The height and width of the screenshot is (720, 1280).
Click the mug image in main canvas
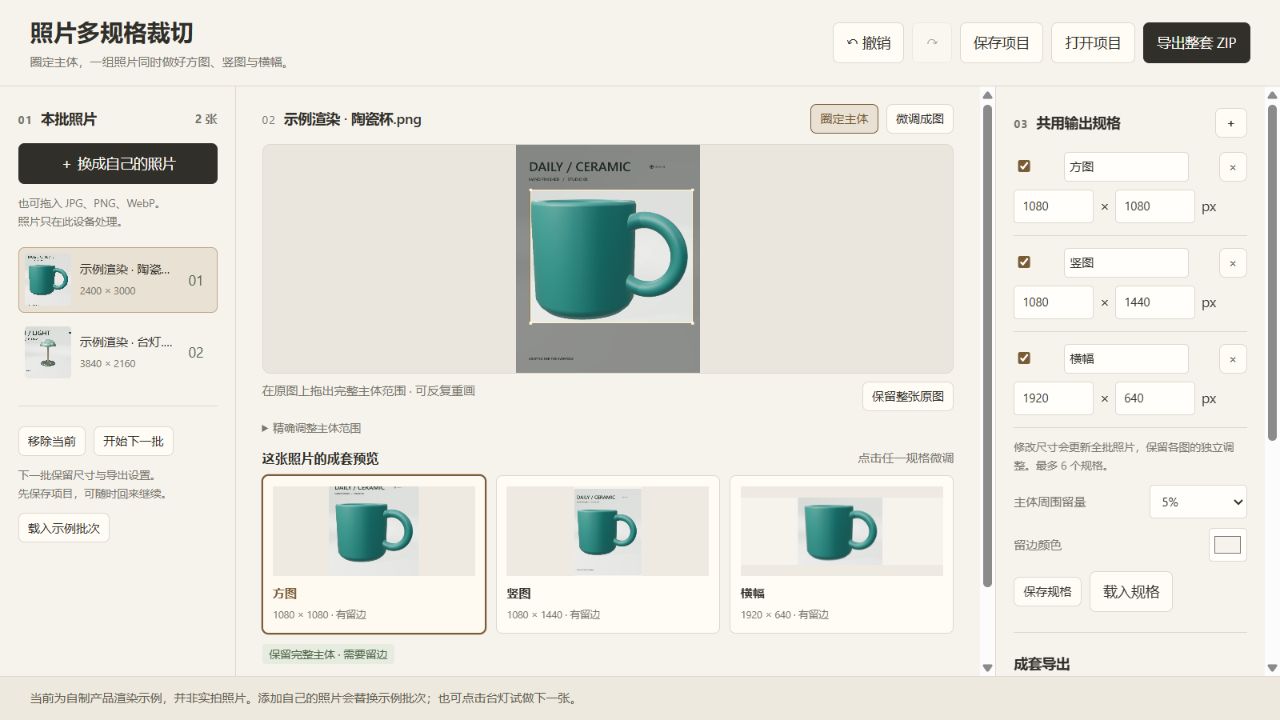pyautogui.click(x=608, y=258)
